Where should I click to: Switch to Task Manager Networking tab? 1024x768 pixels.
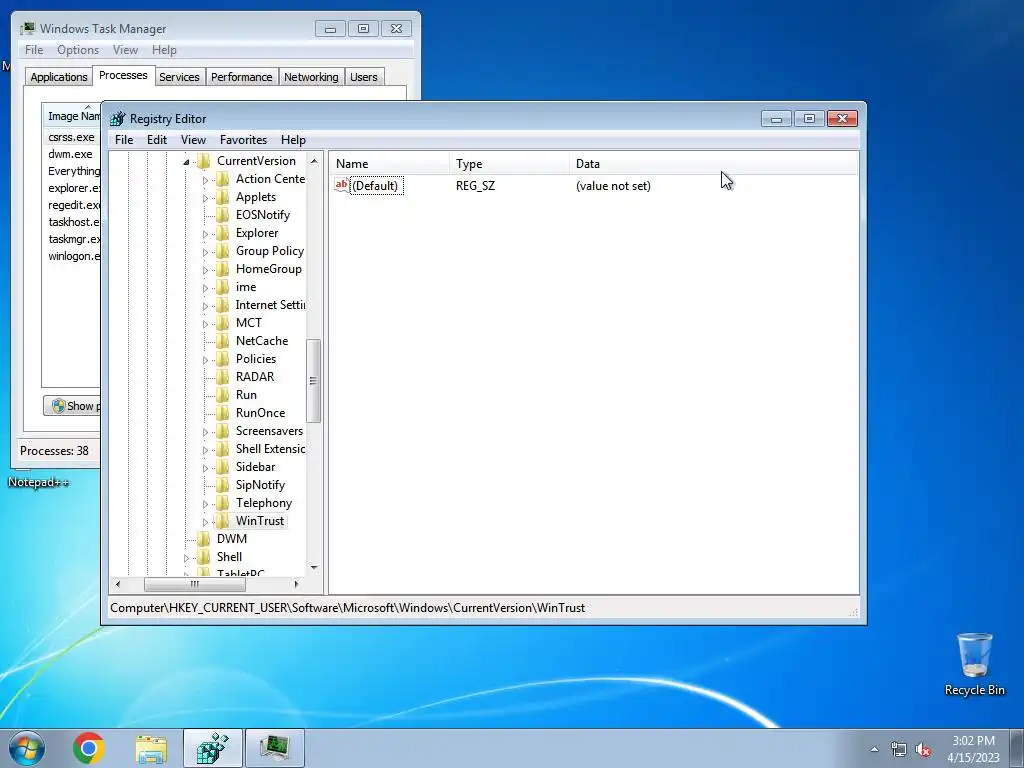coord(311,77)
